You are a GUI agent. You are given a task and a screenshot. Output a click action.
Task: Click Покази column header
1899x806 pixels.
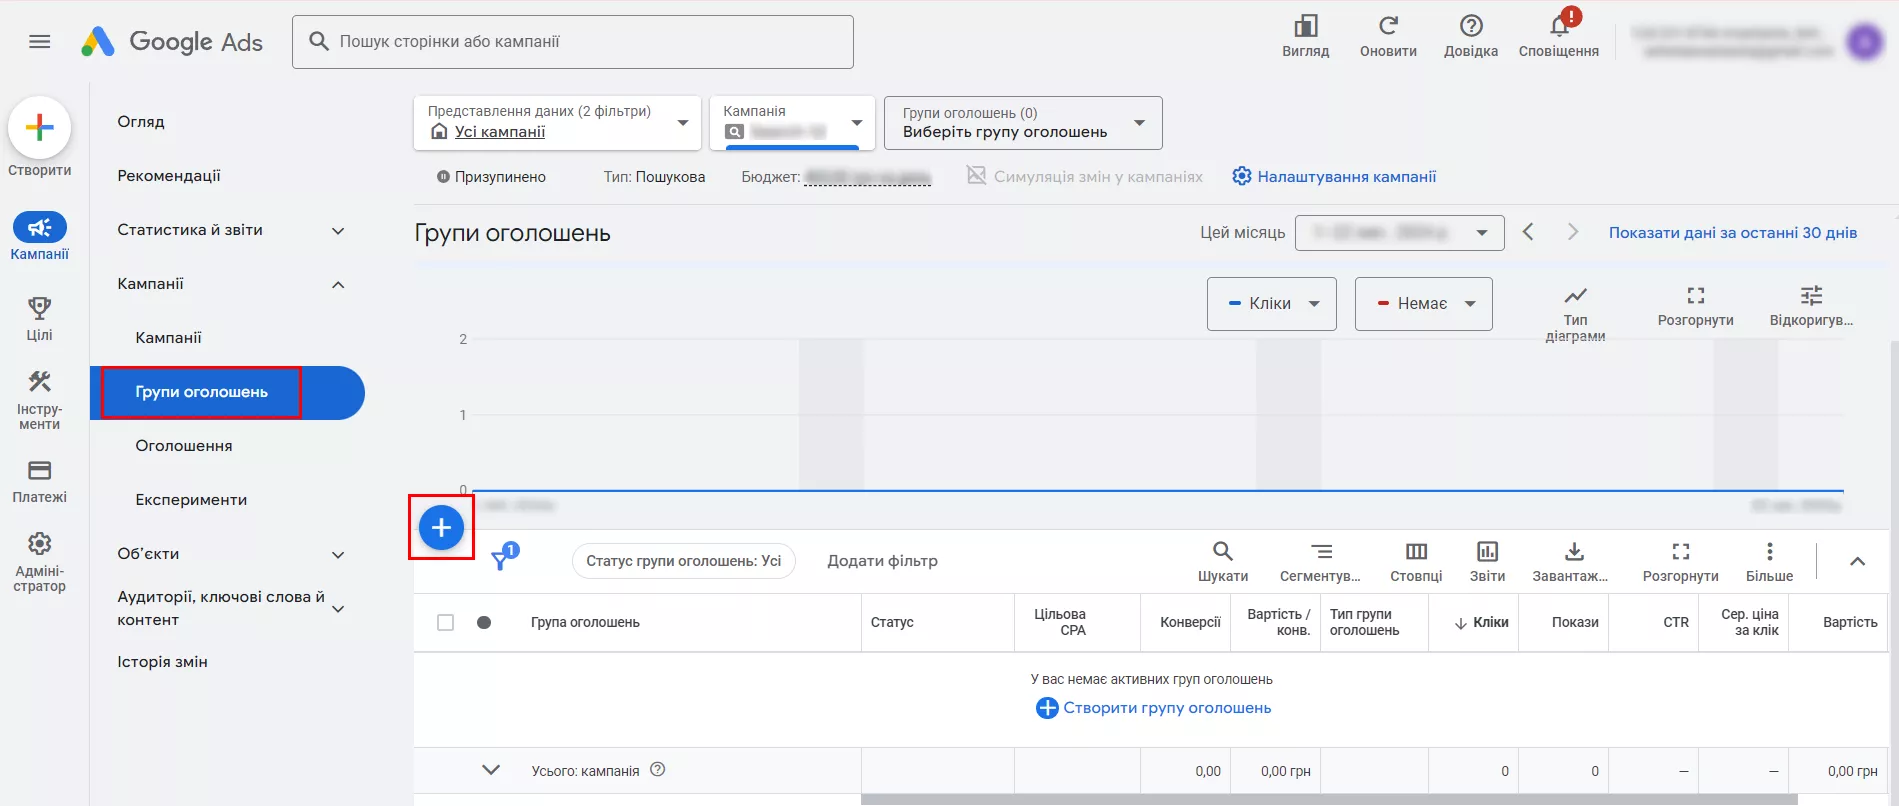point(1575,622)
